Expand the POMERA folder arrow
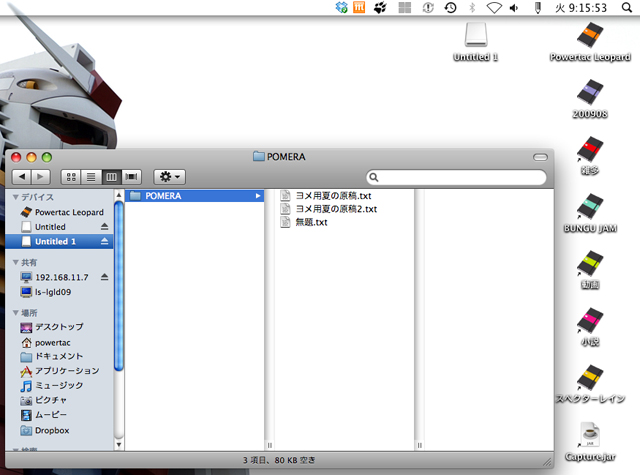640x475 pixels. tap(258, 196)
